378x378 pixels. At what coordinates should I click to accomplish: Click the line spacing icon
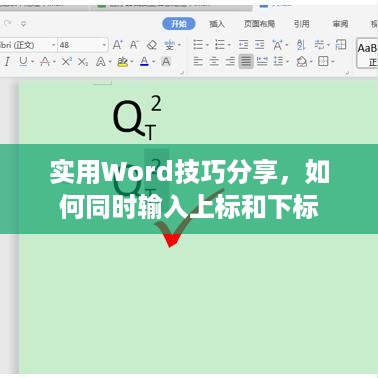tap(278, 61)
